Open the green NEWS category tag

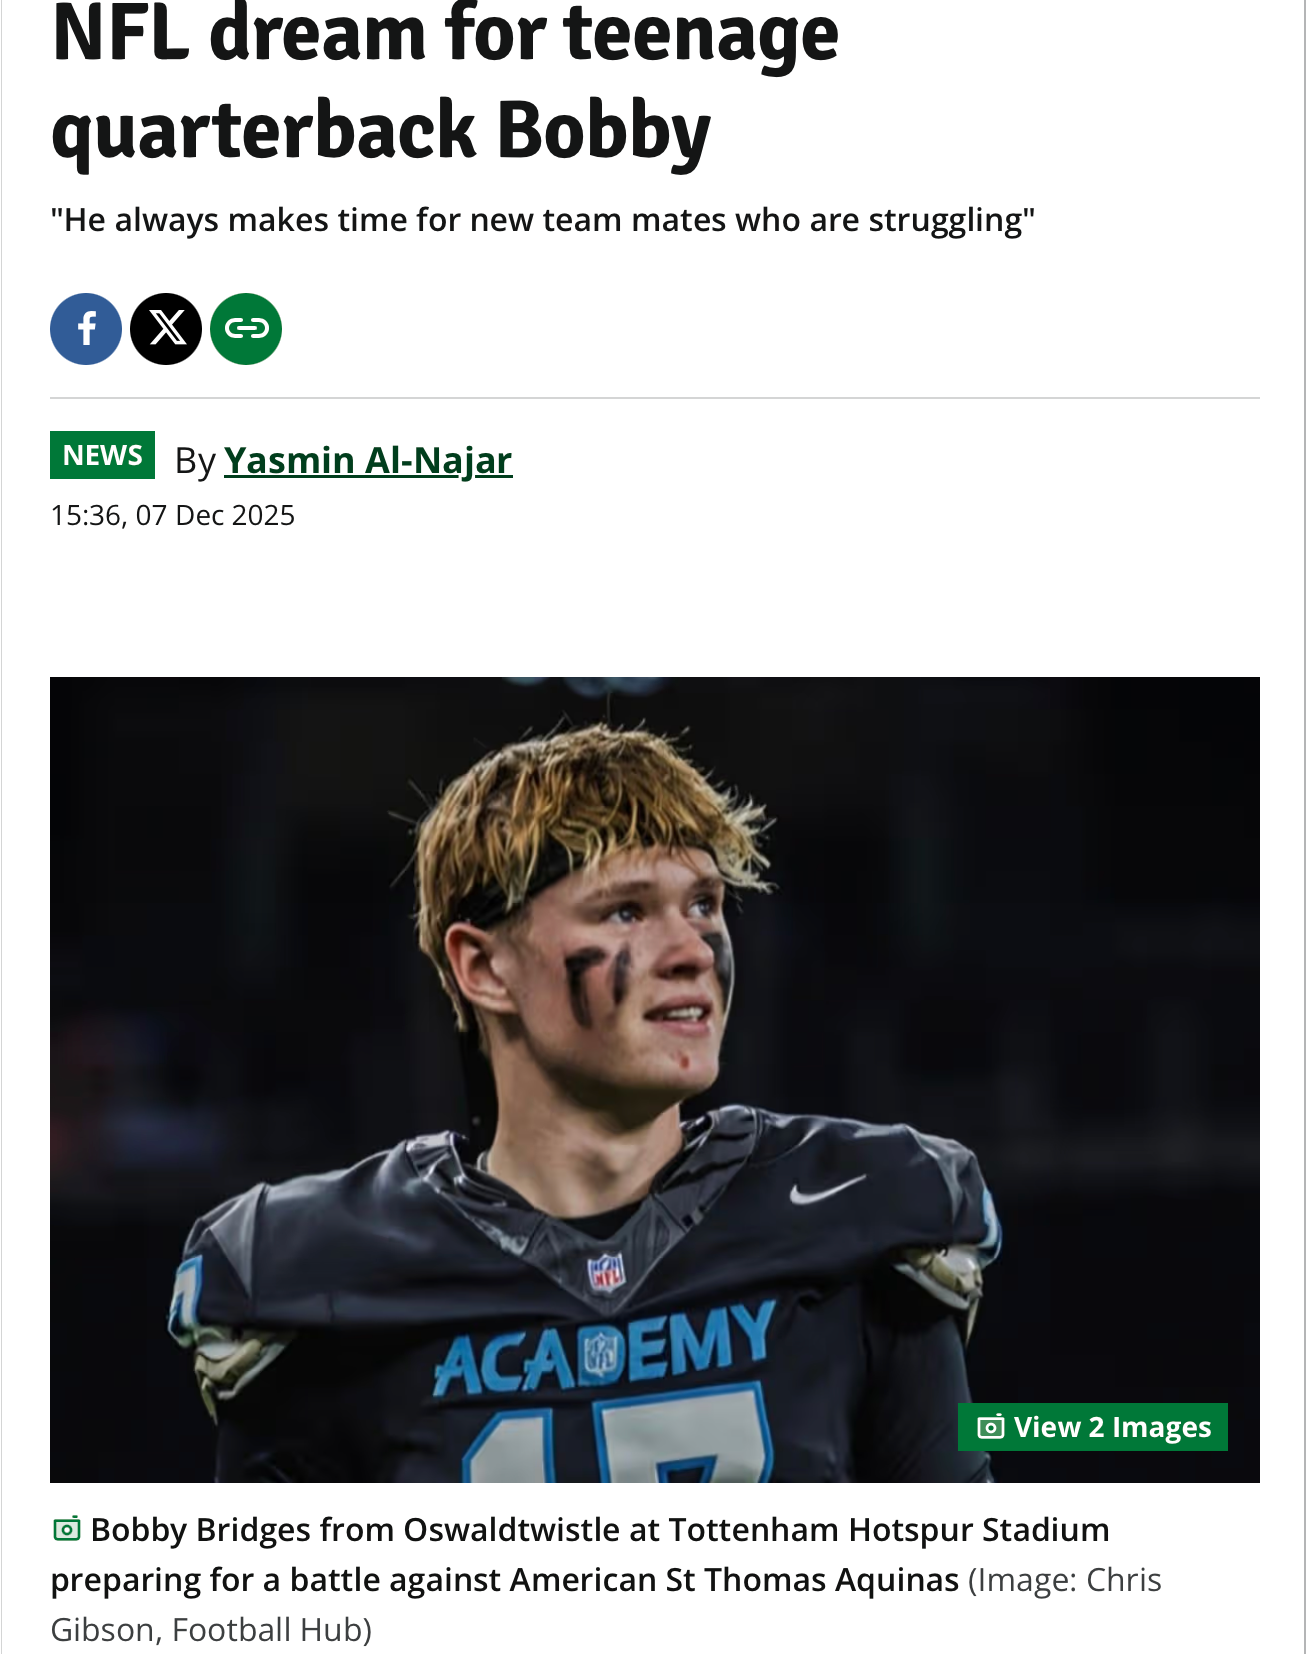tap(102, 456)
